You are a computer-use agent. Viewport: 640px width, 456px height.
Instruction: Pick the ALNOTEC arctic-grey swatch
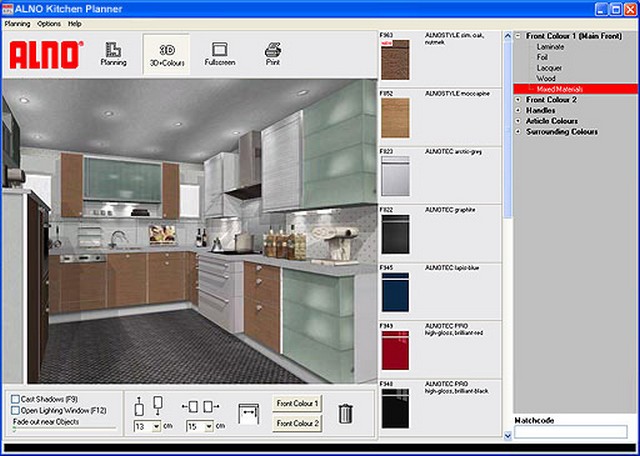point(395,176)
